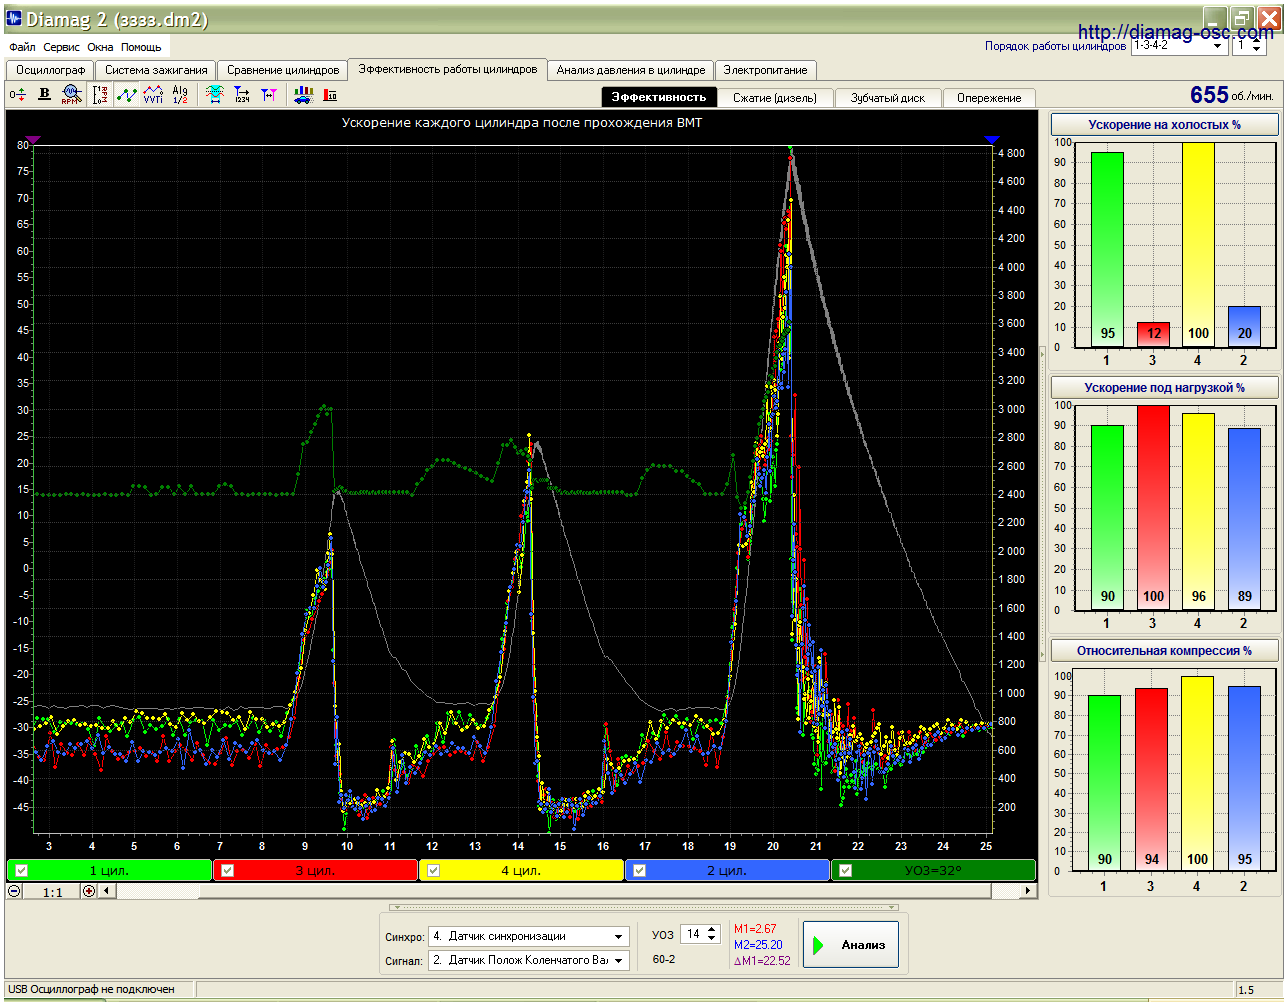1288x1002 pixels.
Task: Click the USB Осциллограф не подключен status text
Action: [x=91, y=989]
